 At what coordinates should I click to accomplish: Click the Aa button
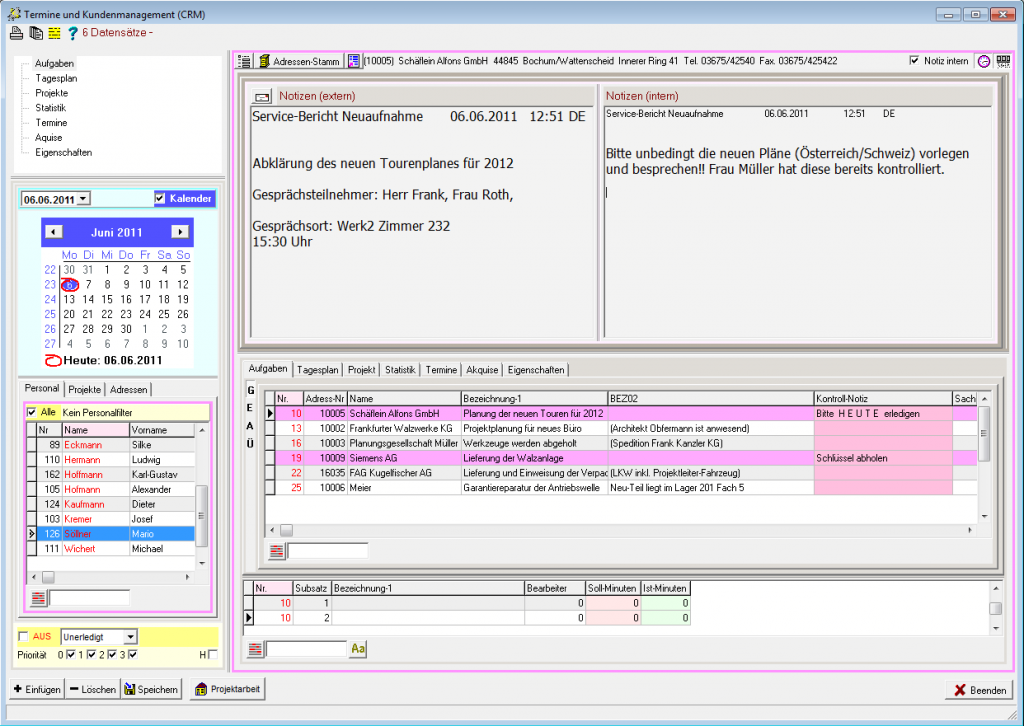[358, 649]
